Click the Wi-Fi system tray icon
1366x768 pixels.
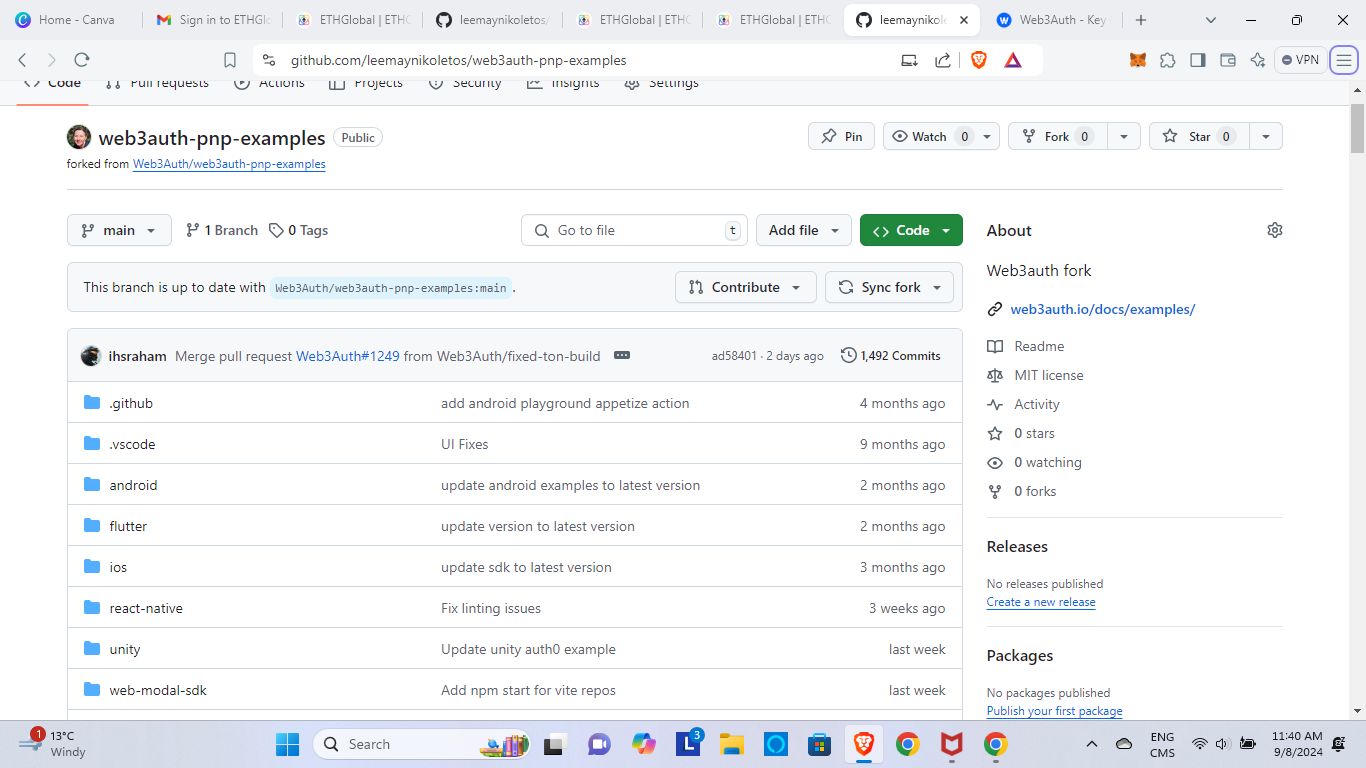(x=1199, y=744)
